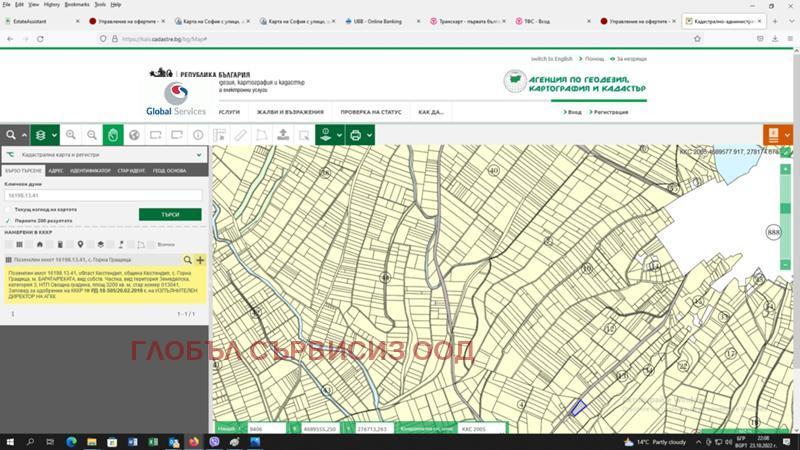The image size is (800, 450).
Task: Click the upload file toolbar icon
Action: tap(283, 135)
